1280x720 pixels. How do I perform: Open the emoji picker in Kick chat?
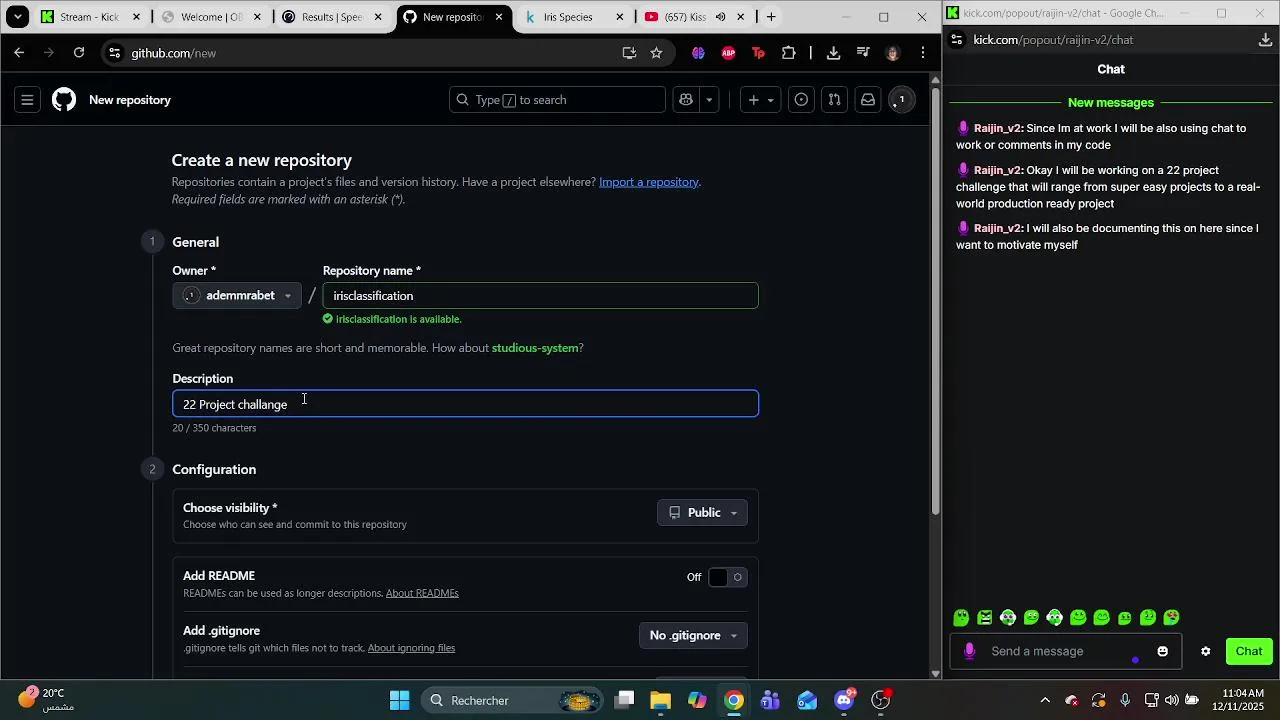click(x=1162, y=652)
